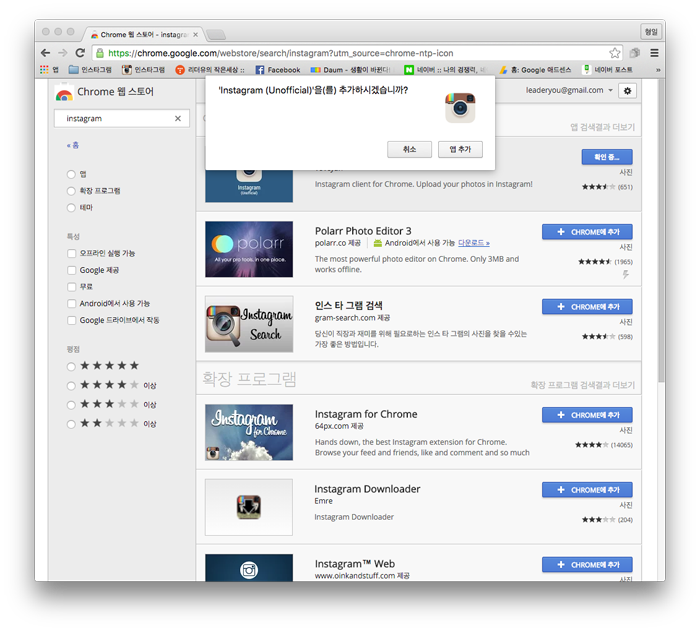Viewport: 700px width, 631px height.
Task: Click 앱 검색결과 더보기 link
Action: tap(602, 127)
